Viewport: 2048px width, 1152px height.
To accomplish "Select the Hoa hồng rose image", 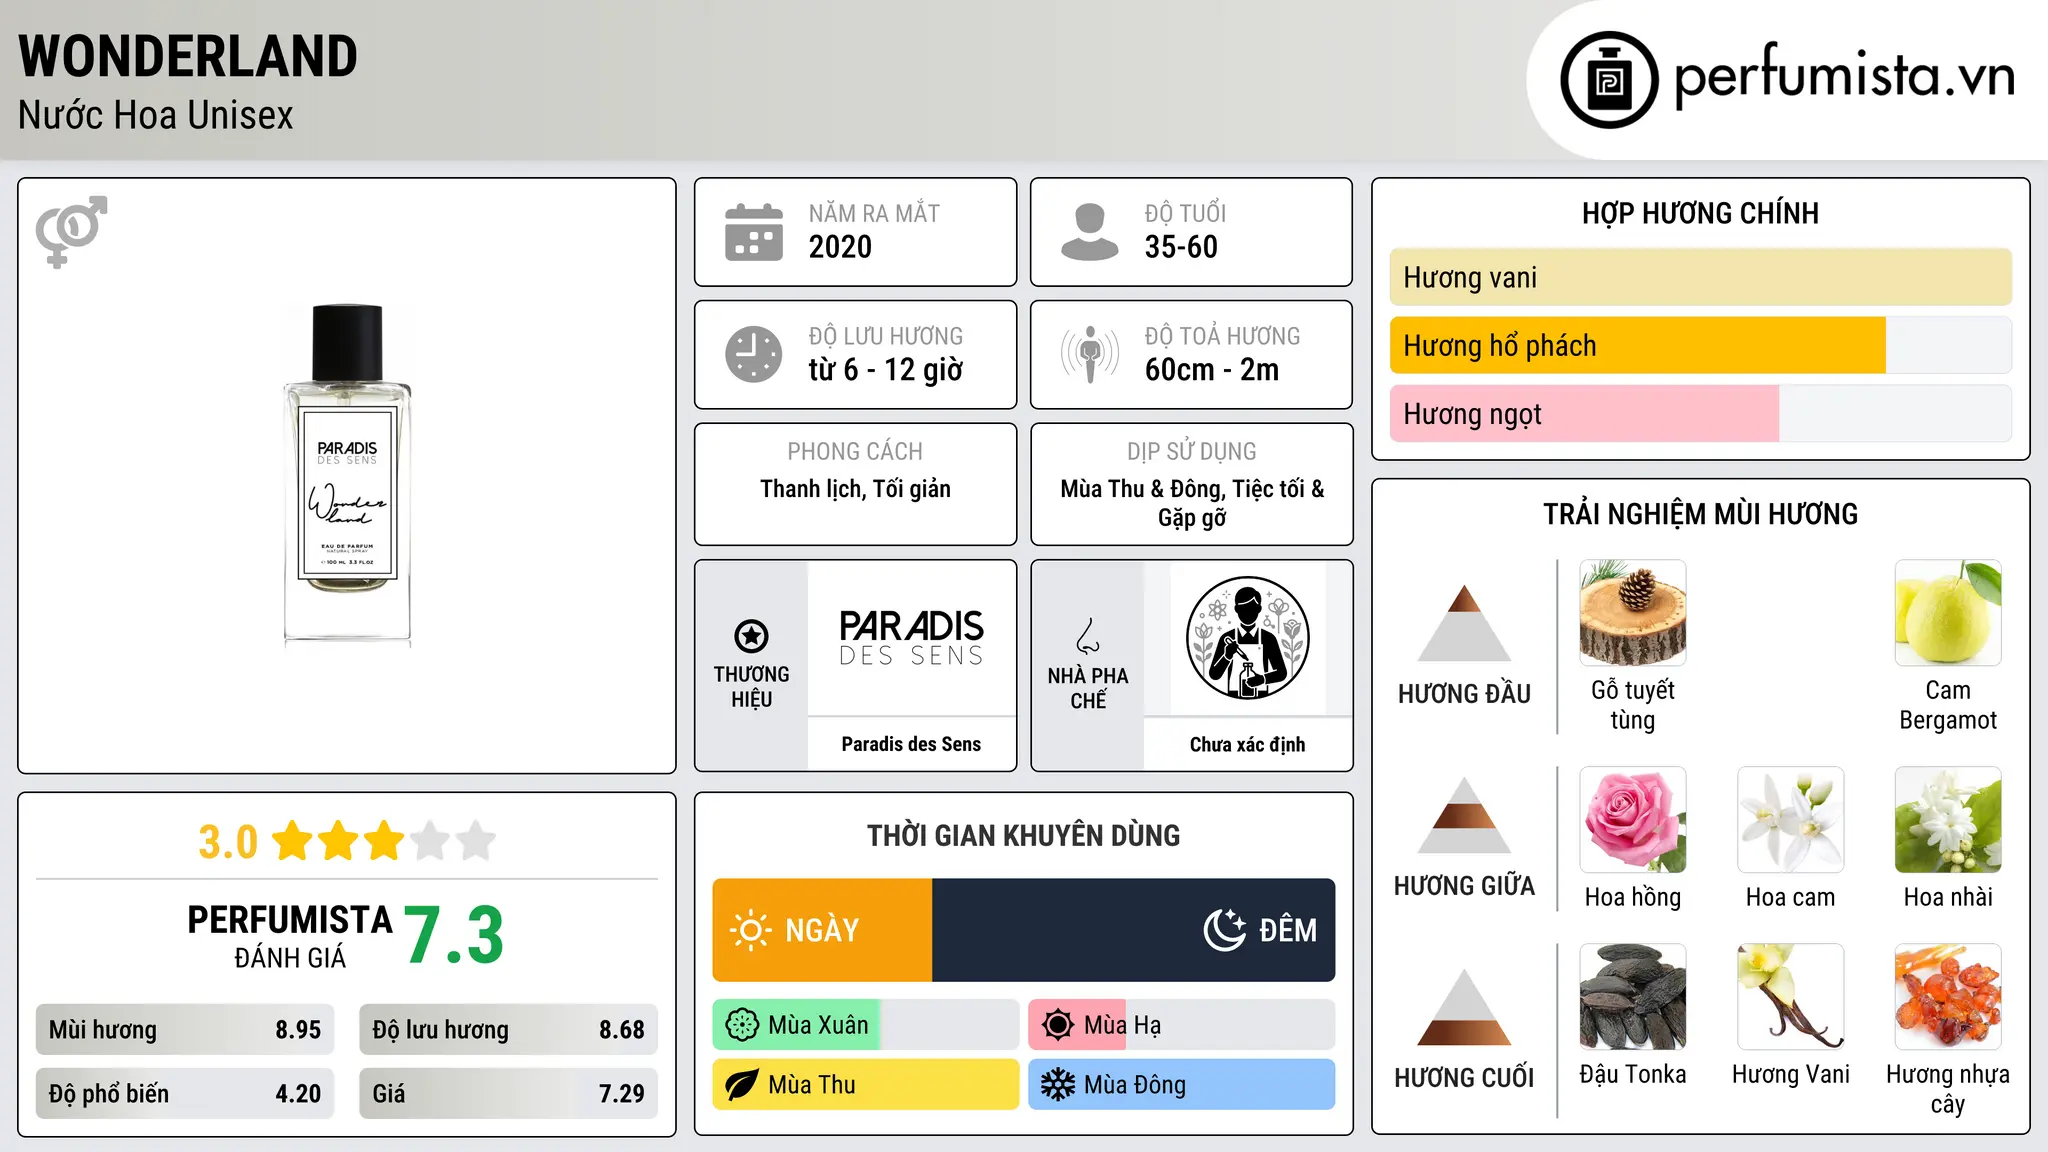I will tap(1633, 820).
